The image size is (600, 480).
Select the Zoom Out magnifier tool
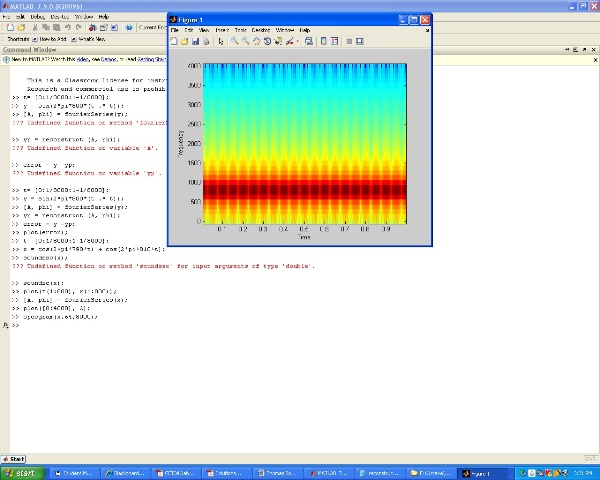(245, 41)
